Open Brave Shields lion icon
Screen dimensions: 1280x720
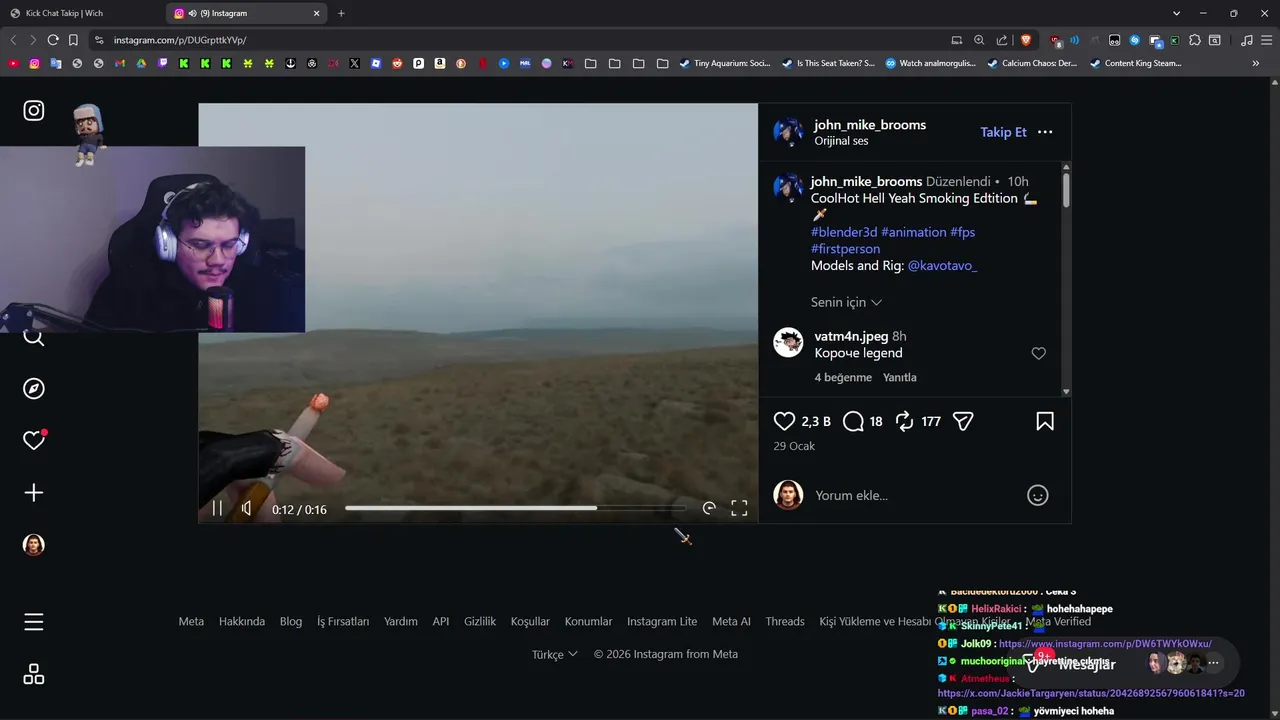(x=1026, y=40)
